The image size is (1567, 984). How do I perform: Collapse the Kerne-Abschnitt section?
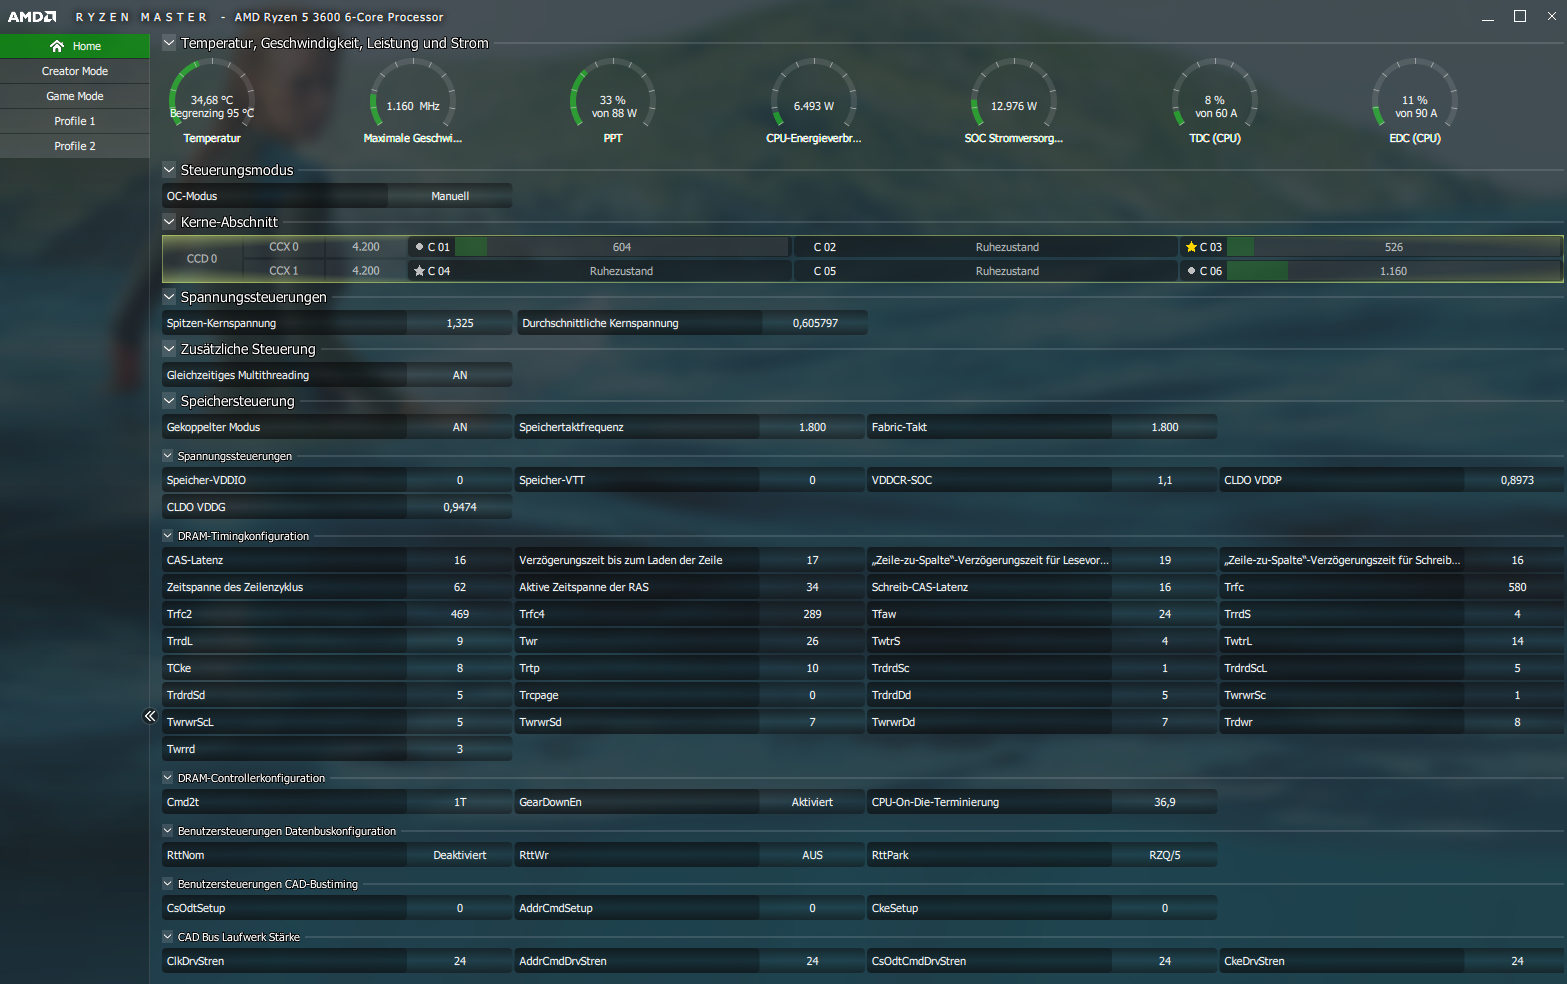click(x=169, y=222)
